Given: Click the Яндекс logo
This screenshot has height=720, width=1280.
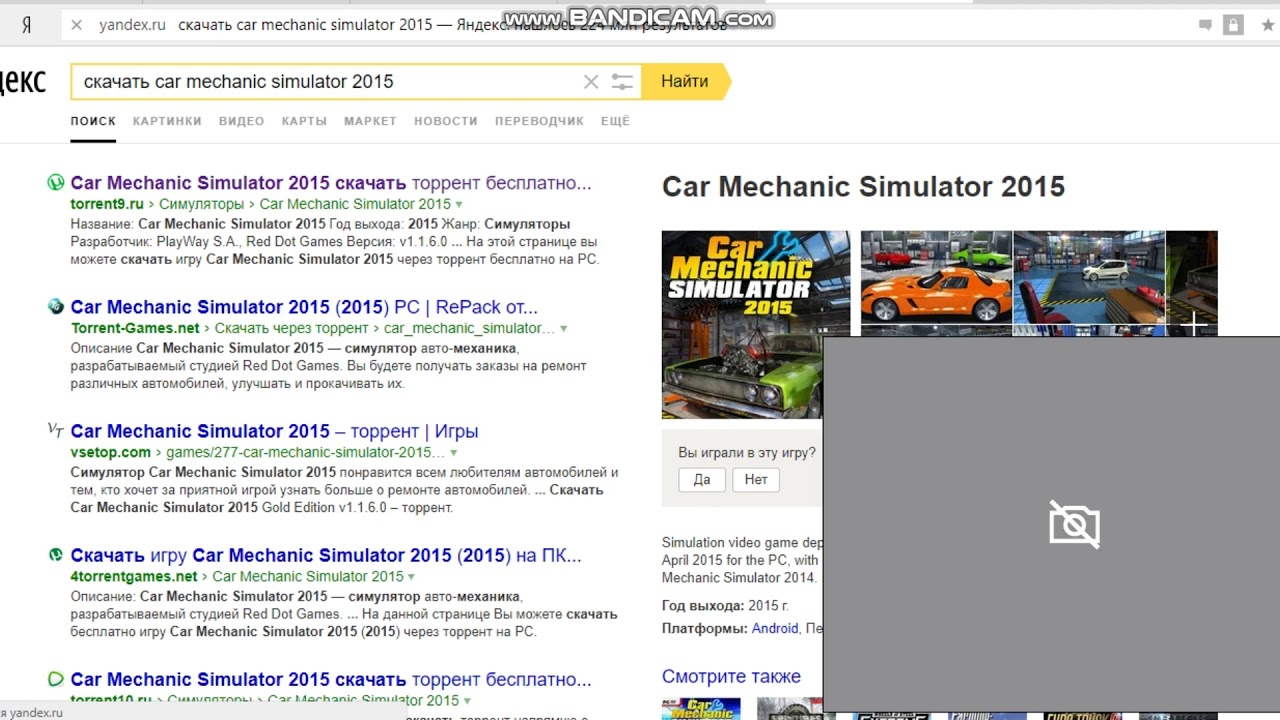Looking at the screenshot, I should pos(23,81).
